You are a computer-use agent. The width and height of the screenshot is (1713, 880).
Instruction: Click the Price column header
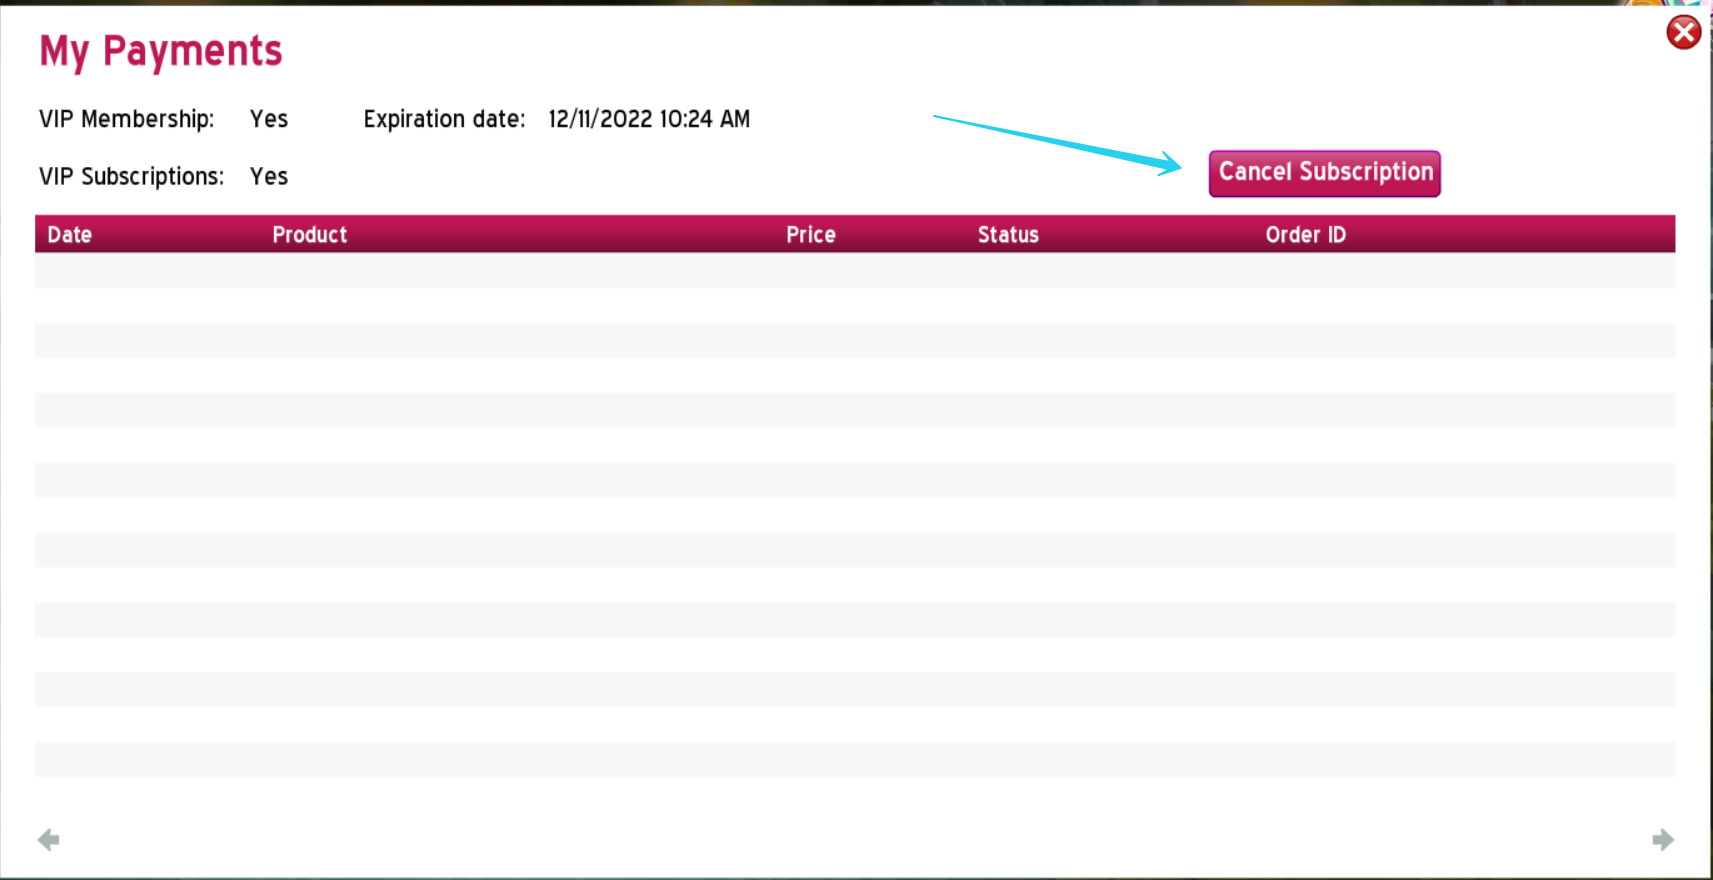(810, 235)
